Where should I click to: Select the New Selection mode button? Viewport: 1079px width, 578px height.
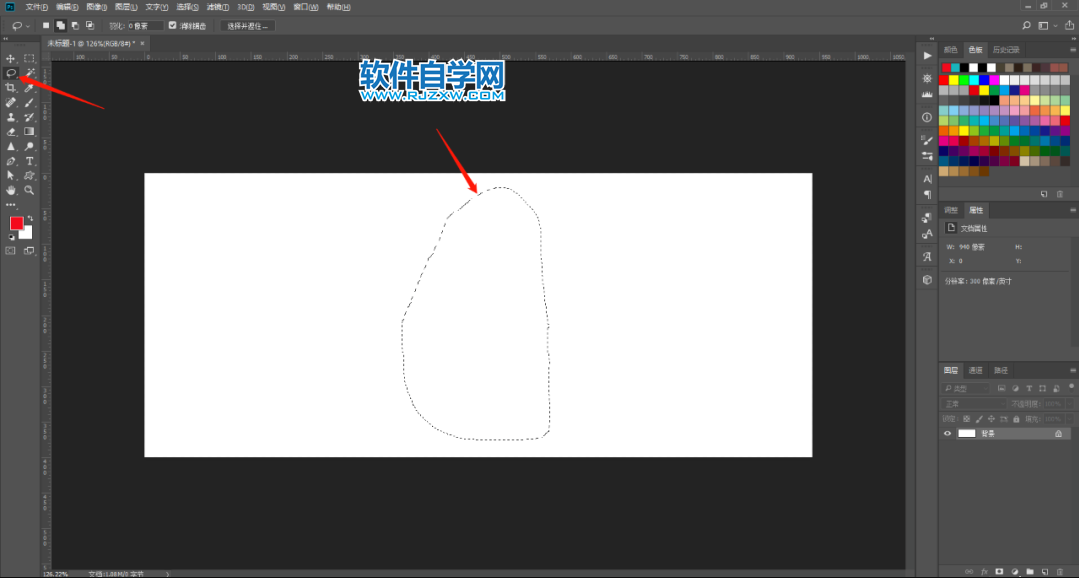tap(46, 25)
